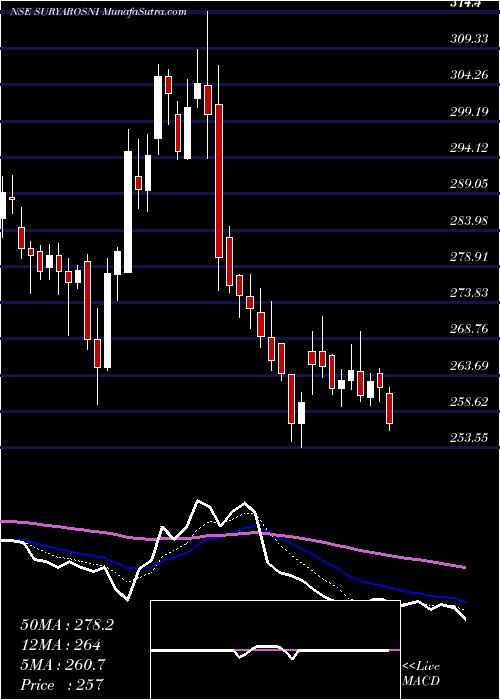Click the 12MA : 264 readout

(x=60, y=645)
